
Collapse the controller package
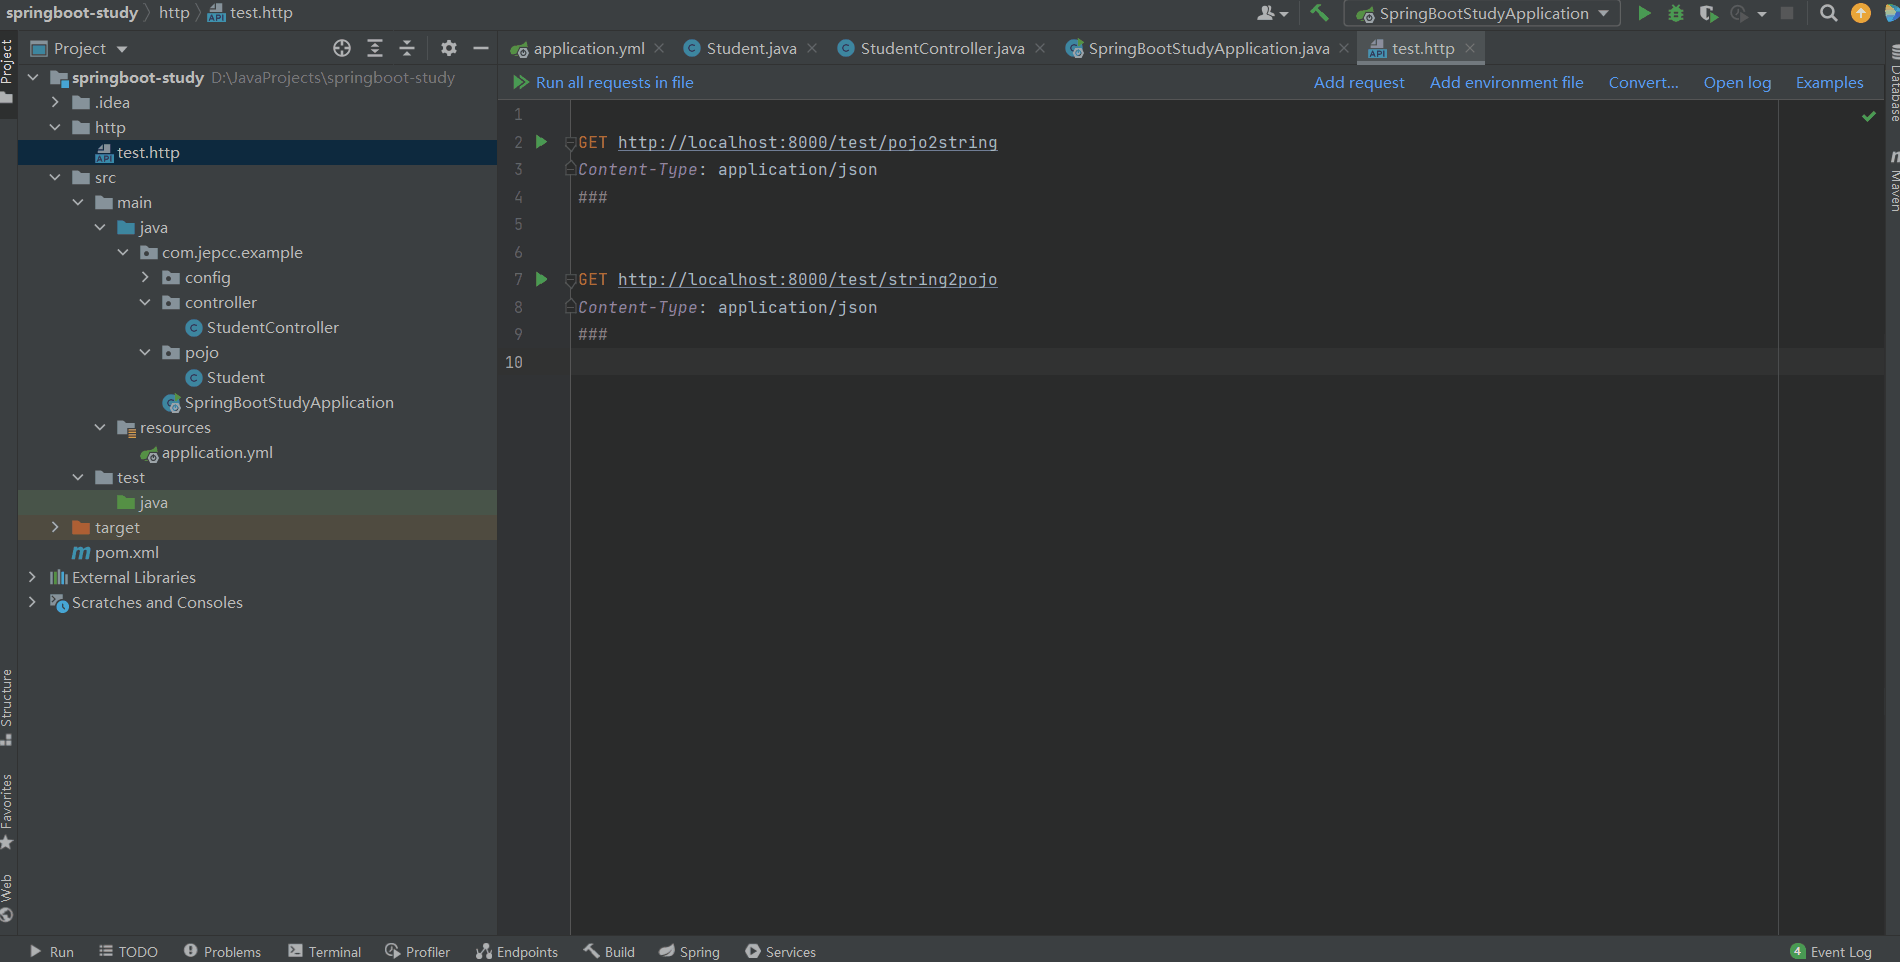click(x=145, y=302)
